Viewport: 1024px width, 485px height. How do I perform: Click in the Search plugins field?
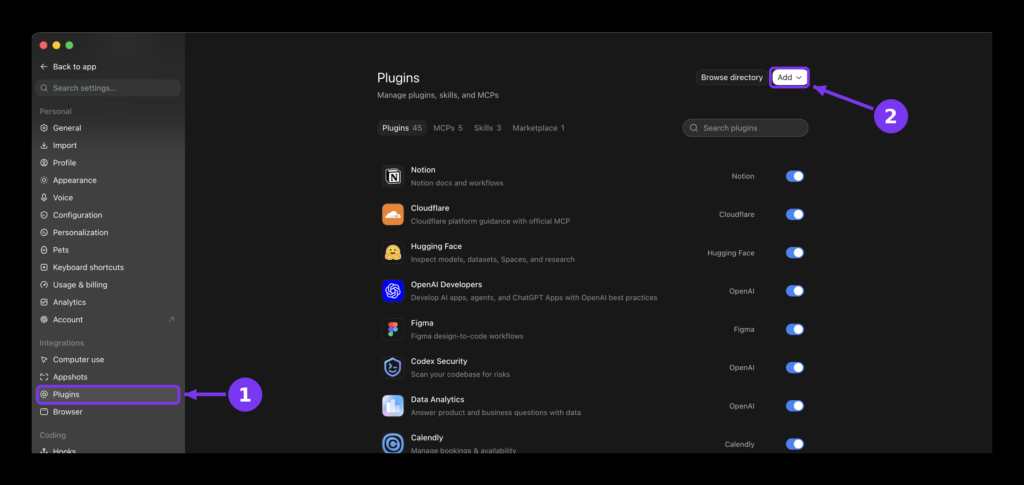coord(745,128)
